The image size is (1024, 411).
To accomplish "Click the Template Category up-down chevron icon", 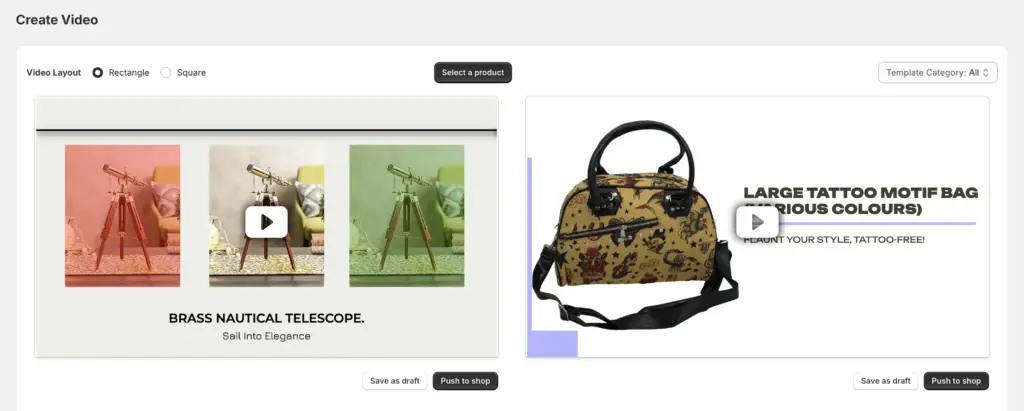I will [x=985, y=73].
